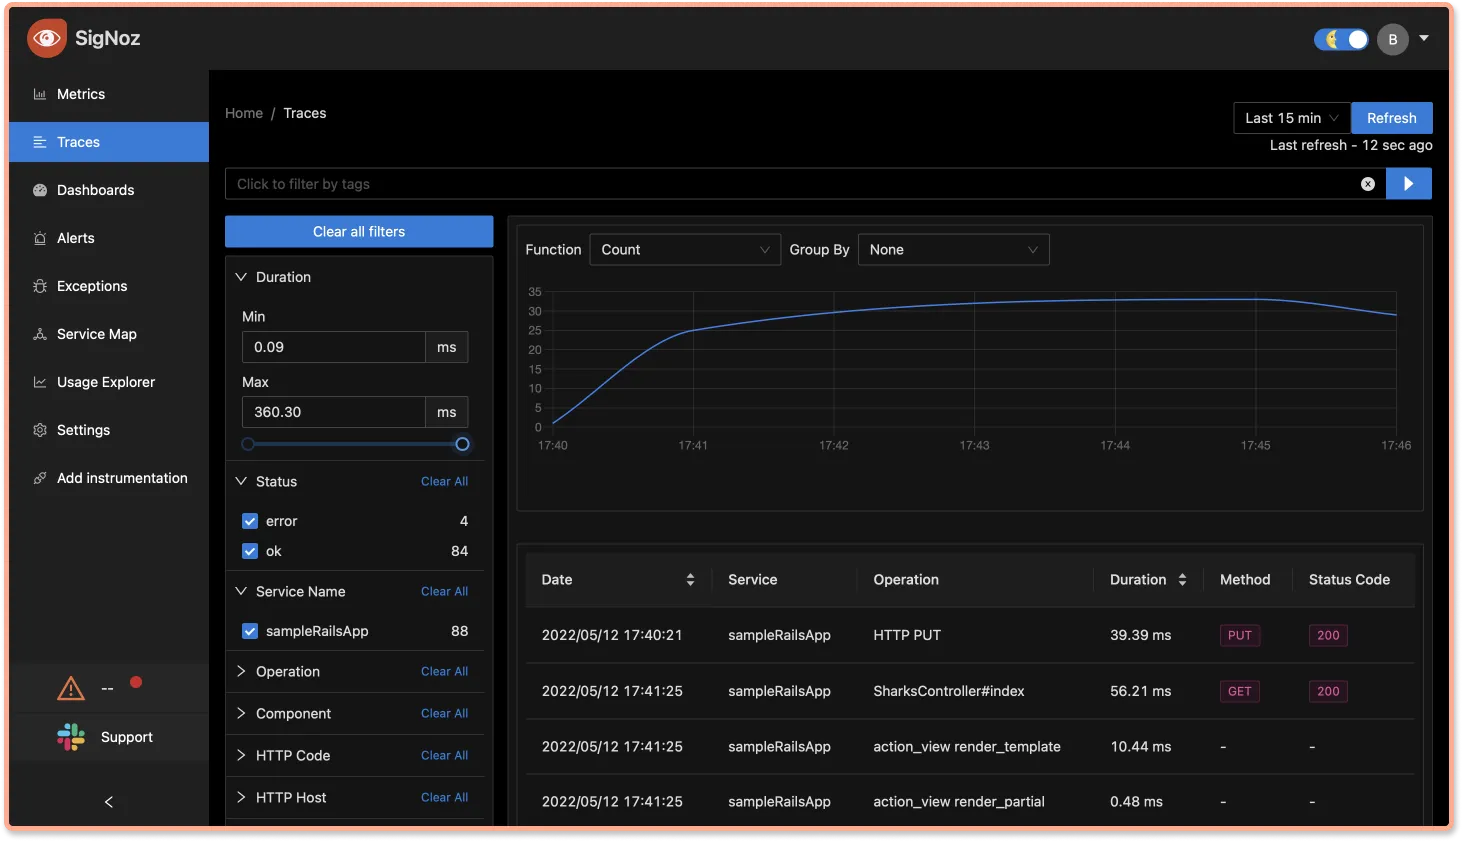Click the Max duration input field

pyautogui.click(x=333, y=412)
